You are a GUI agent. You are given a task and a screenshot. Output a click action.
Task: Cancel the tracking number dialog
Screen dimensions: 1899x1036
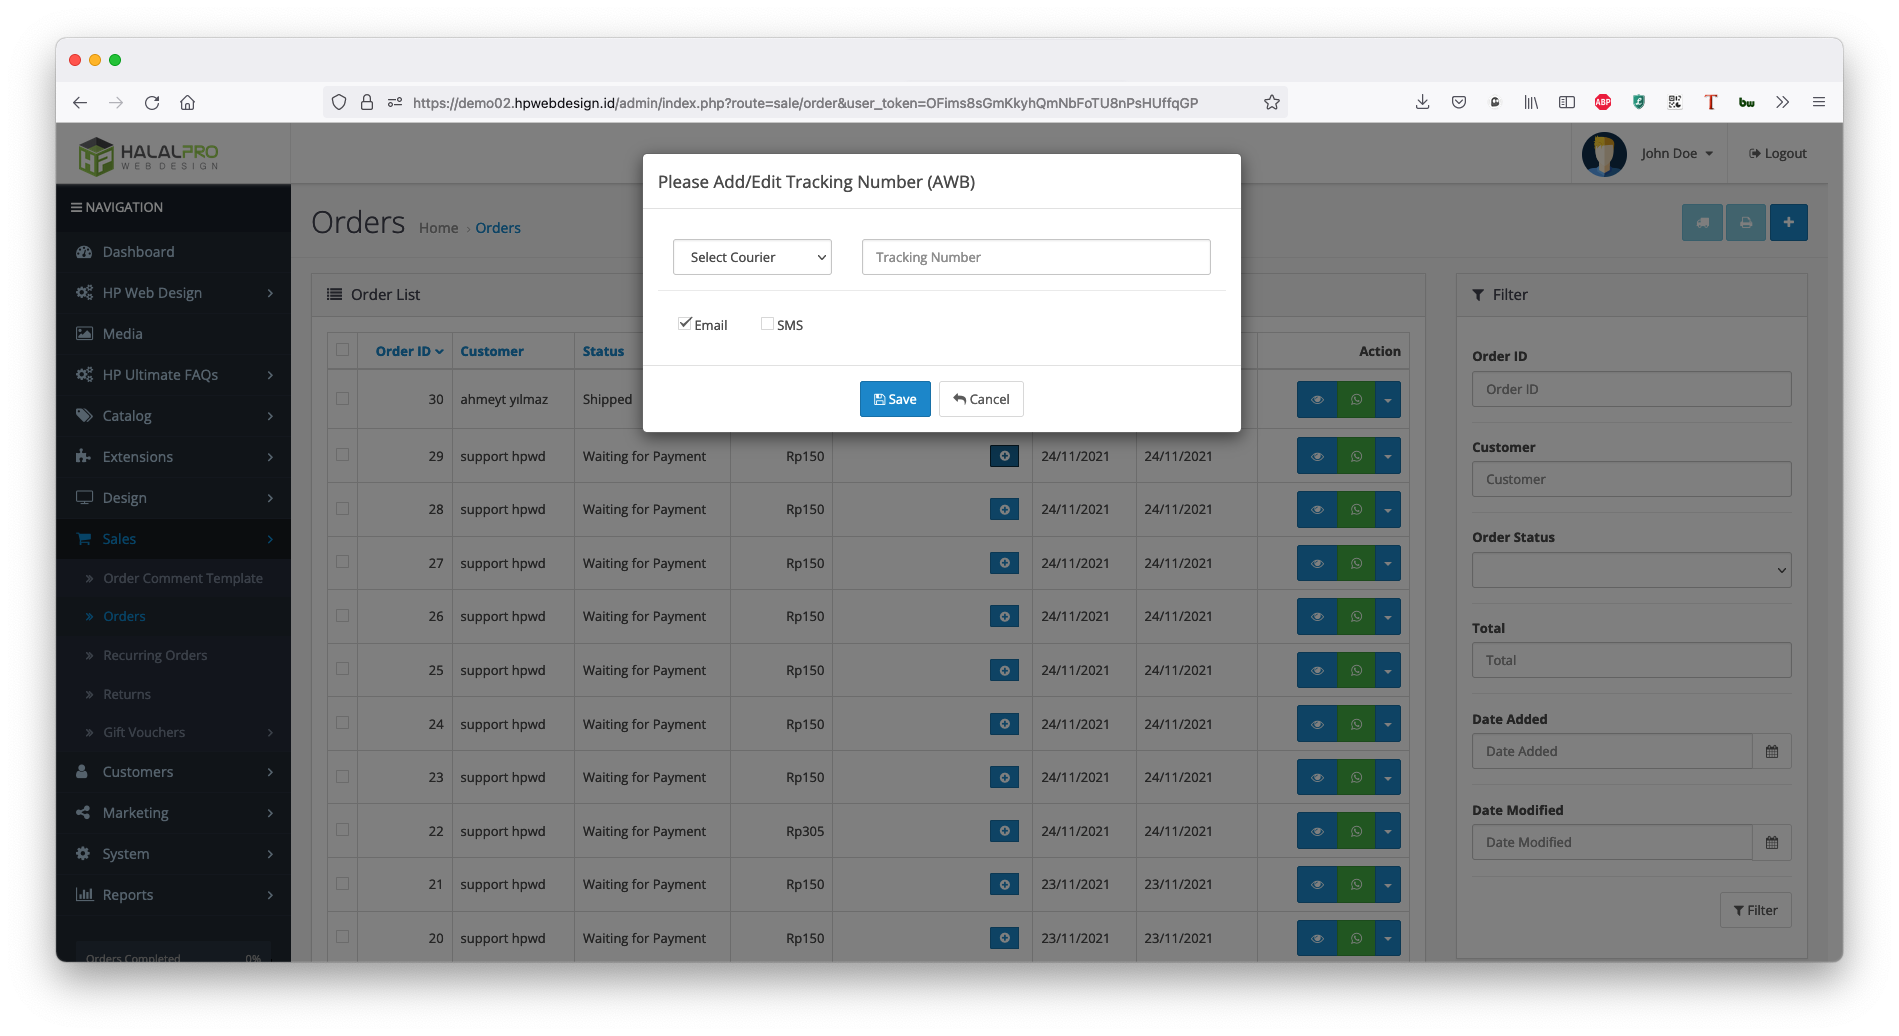(981, 399)
